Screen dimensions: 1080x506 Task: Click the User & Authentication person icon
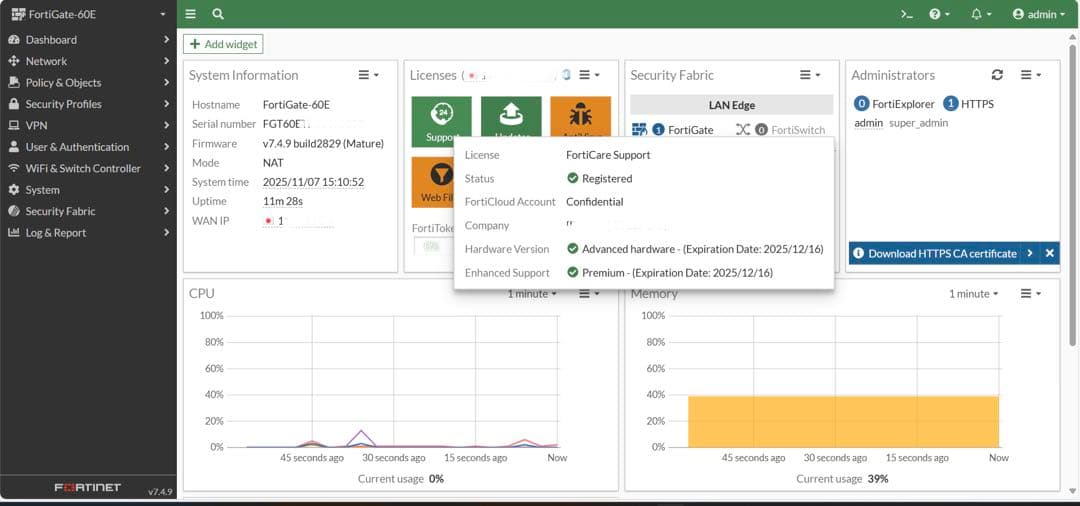(x=13, y=147)
